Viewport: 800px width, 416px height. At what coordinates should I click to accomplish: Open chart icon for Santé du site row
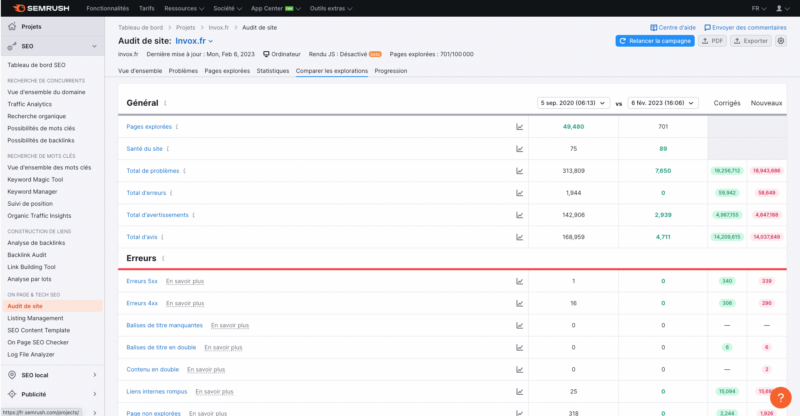coord(519,149)
